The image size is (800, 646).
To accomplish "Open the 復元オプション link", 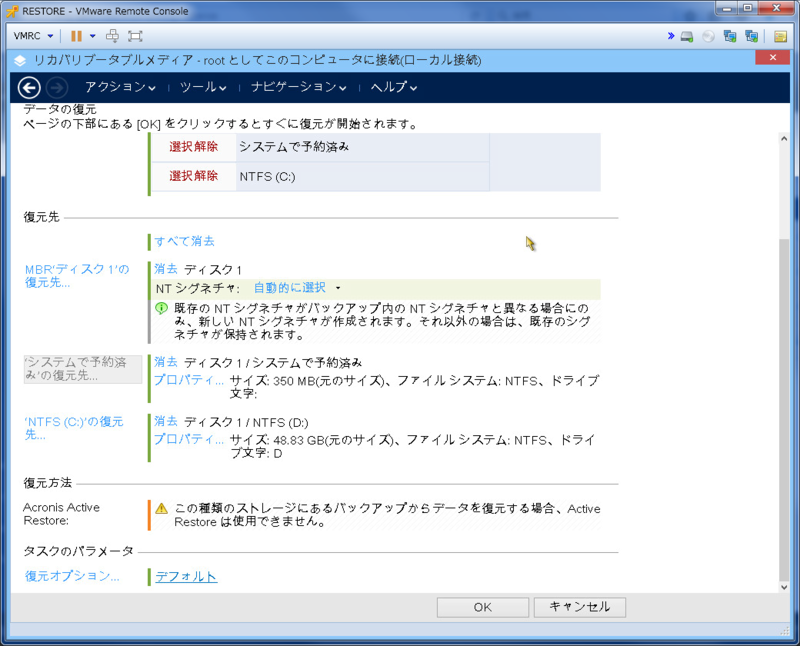I will point(72,576).
